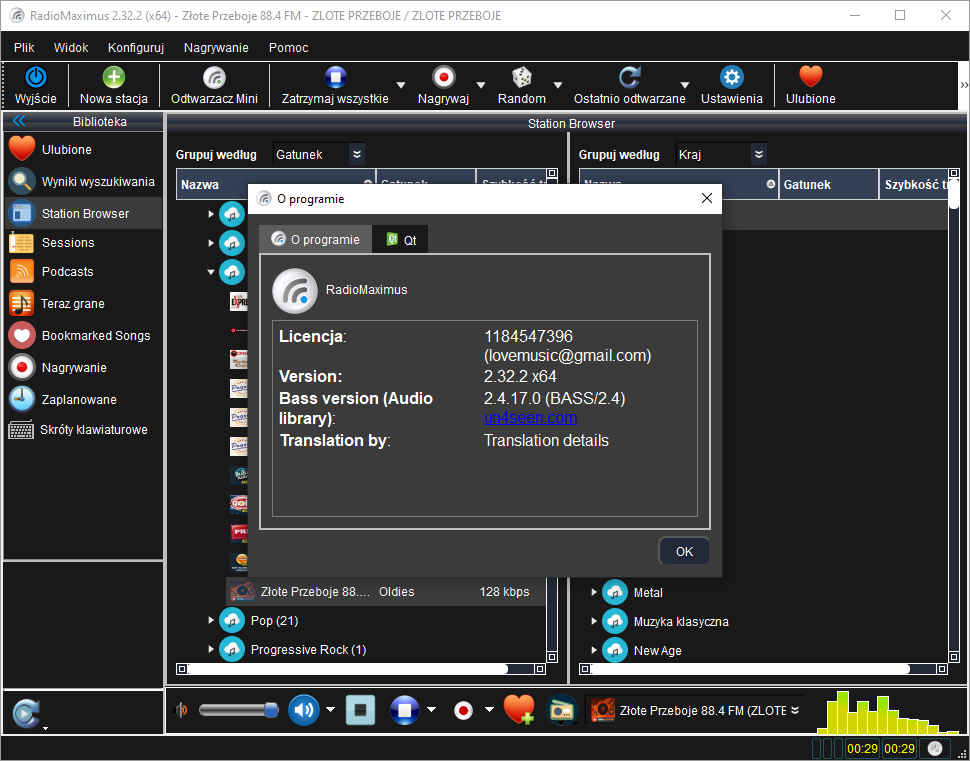Screen dimensions: 970x761
Task: Open the Widok menu
Action: (x=71, y=48)
